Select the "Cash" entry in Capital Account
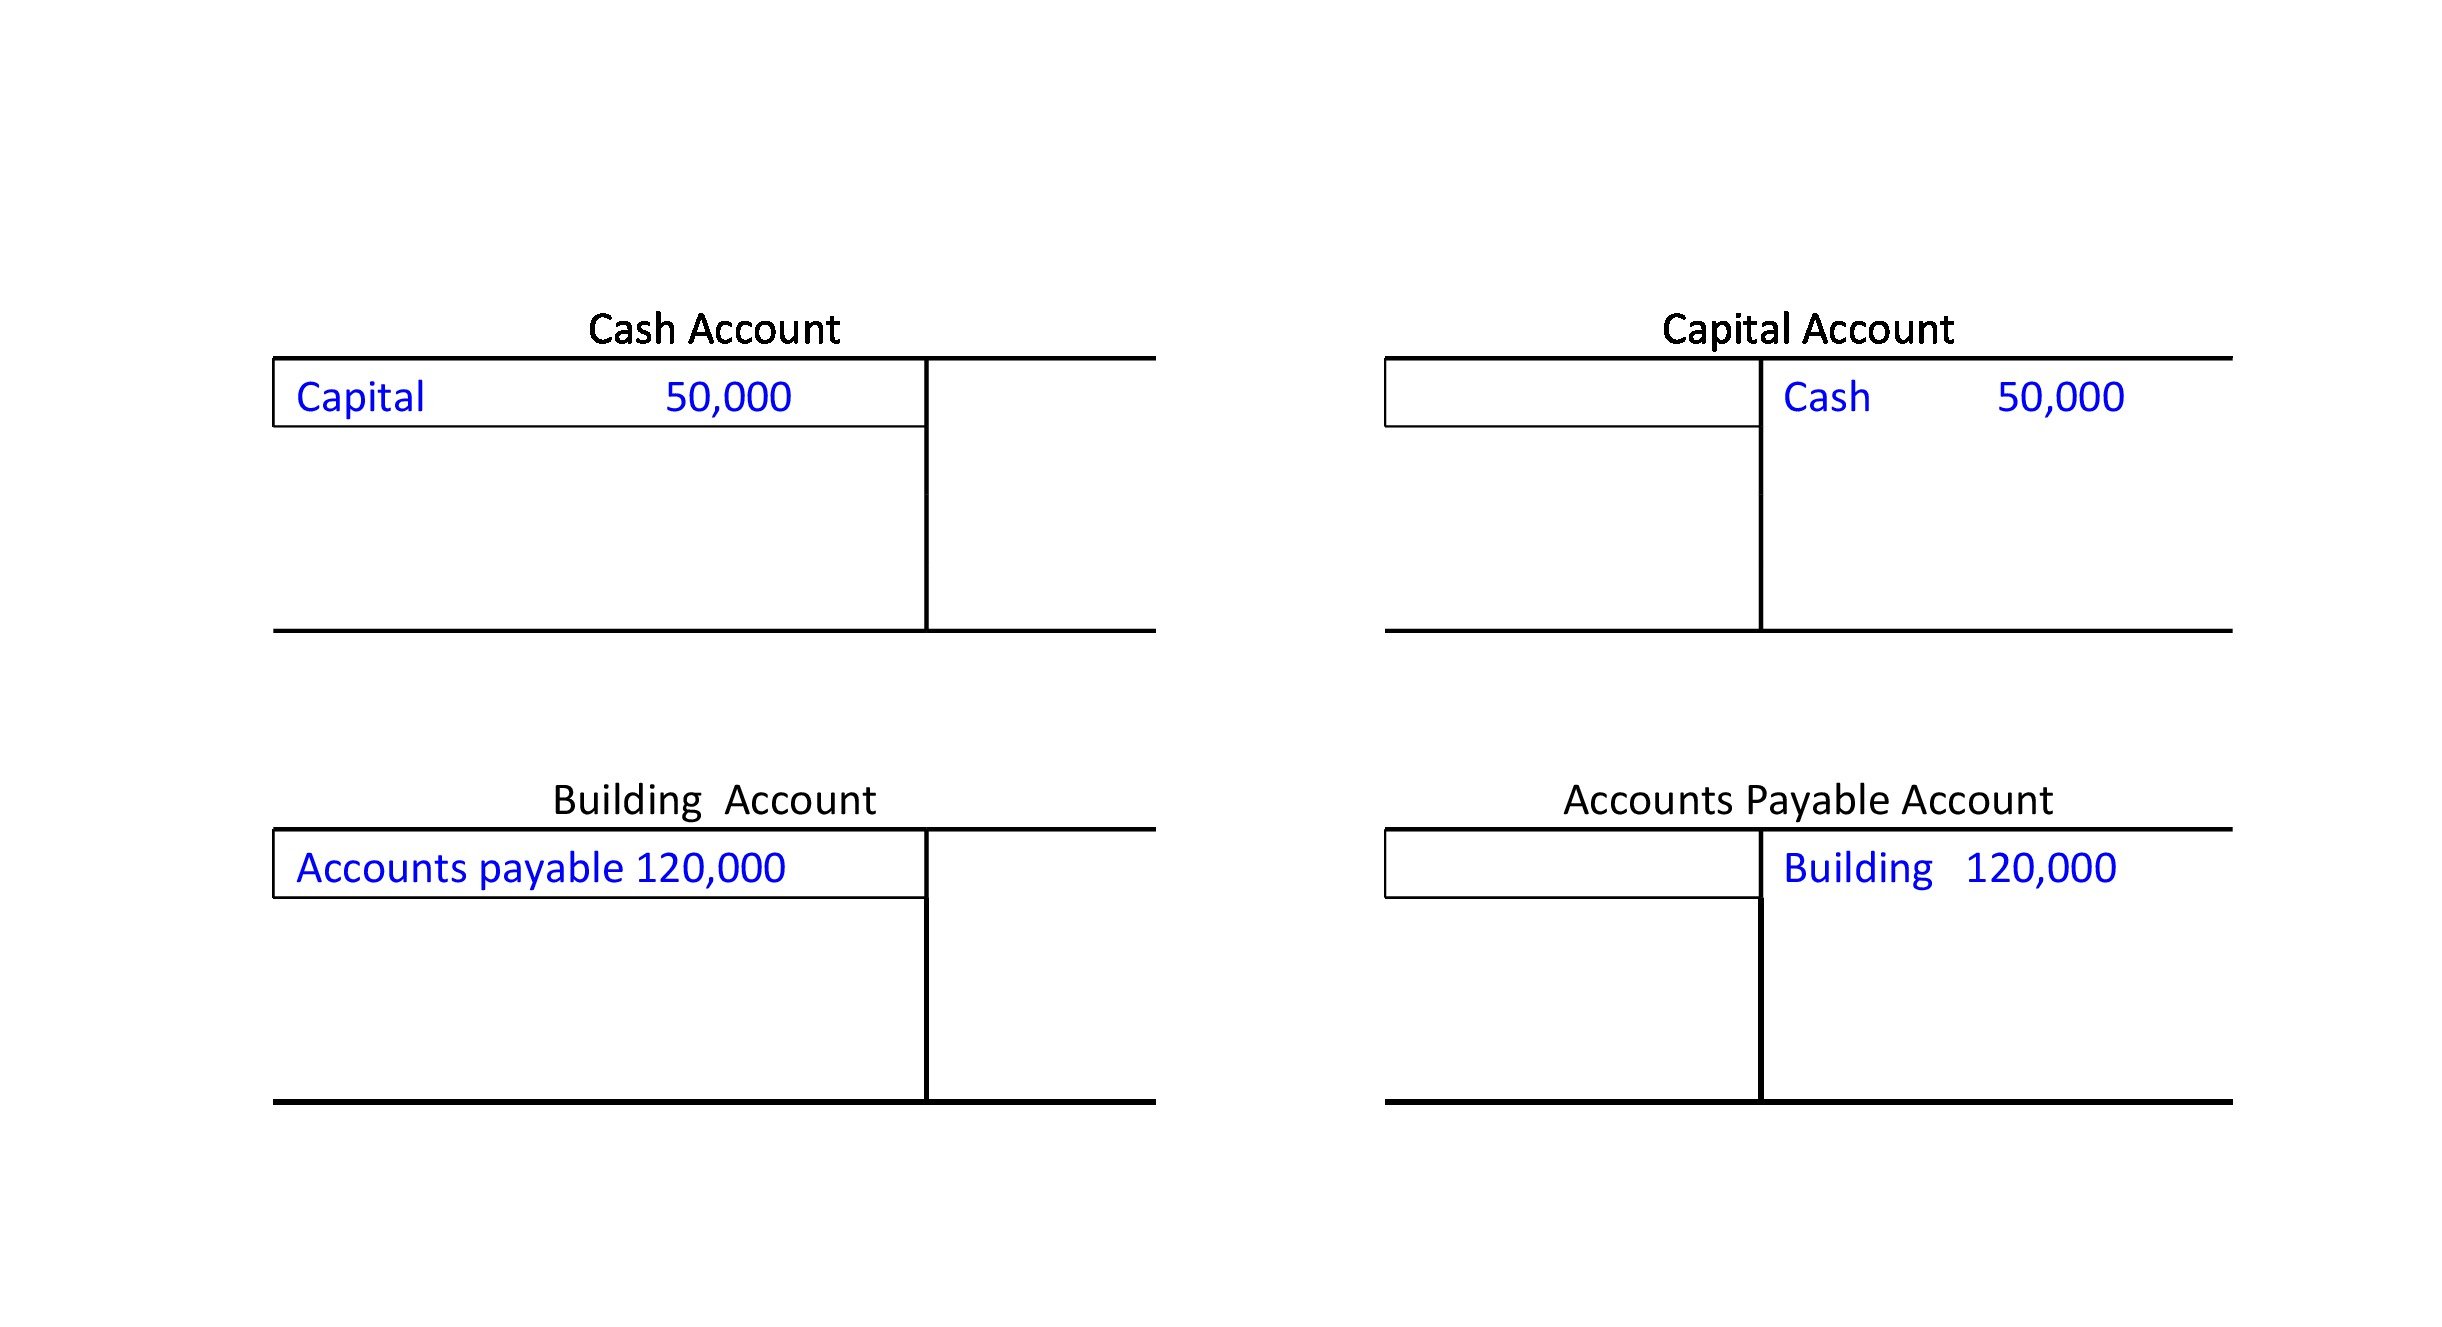This screenshot has width=2442, height=1327. (x=1826, y=397)
